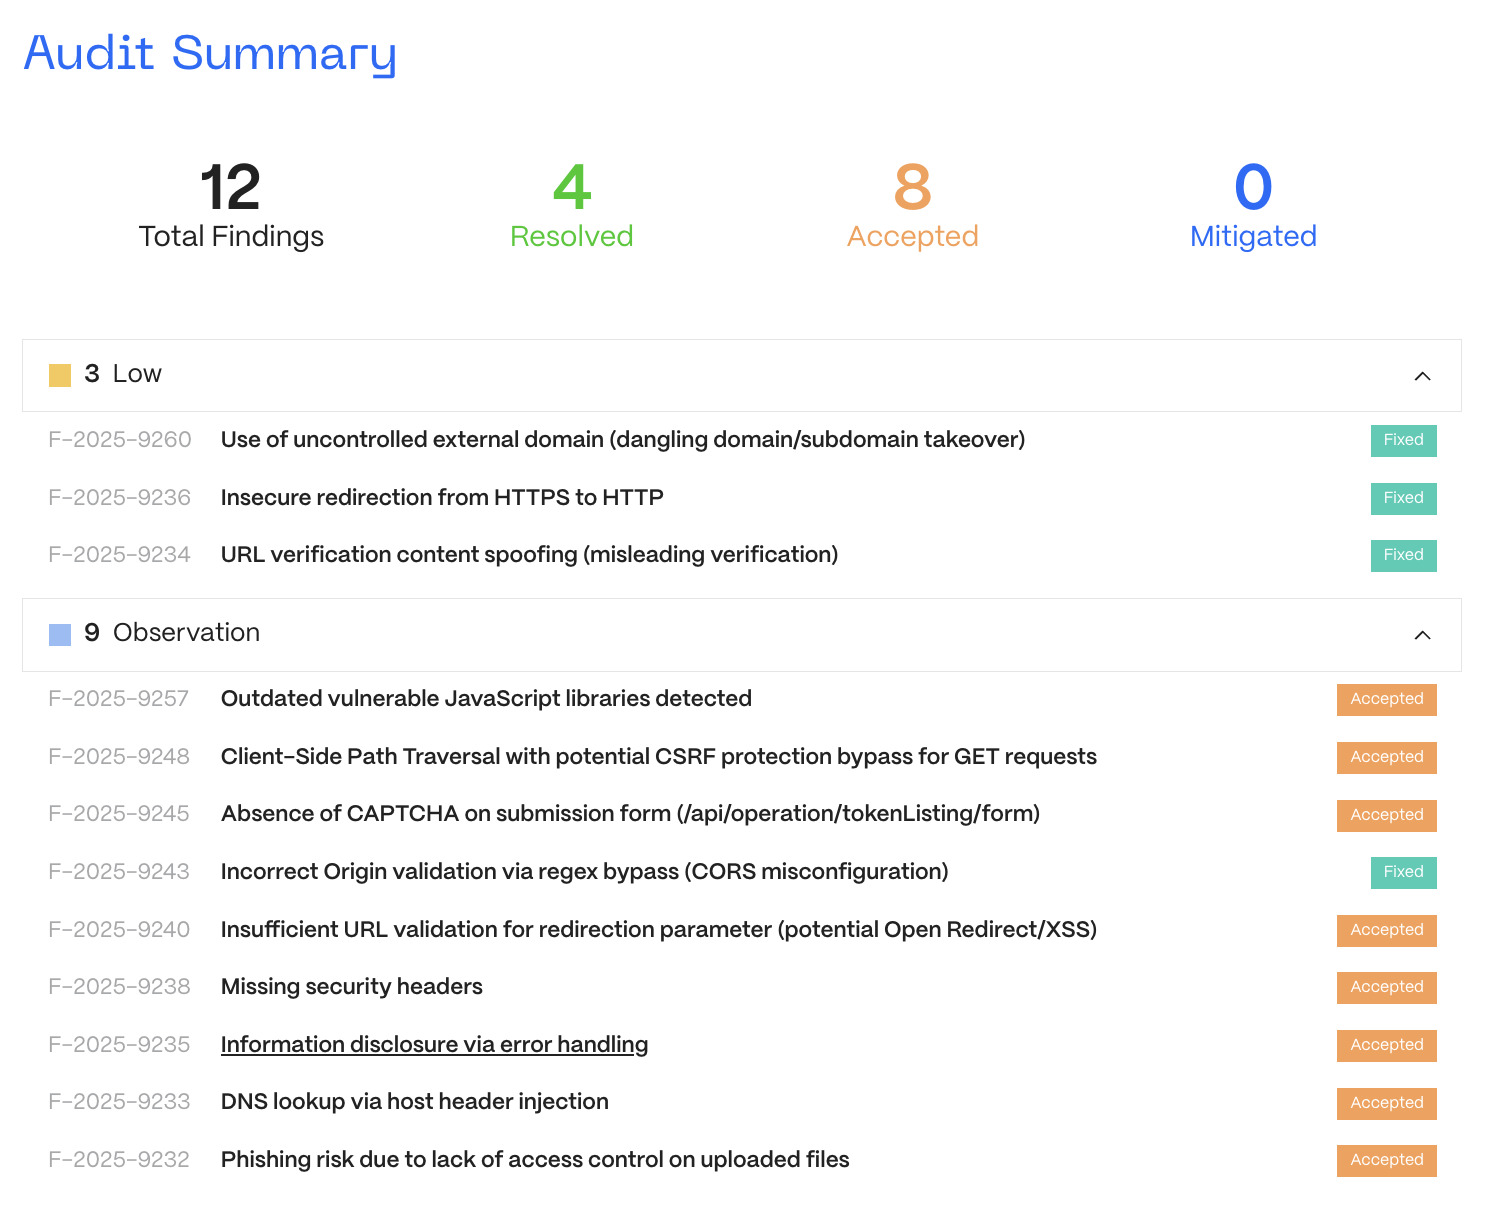Collapse the Observation section chevron
The height and width of the screenshot is (1222, 1486).
tap(1422, 635)
